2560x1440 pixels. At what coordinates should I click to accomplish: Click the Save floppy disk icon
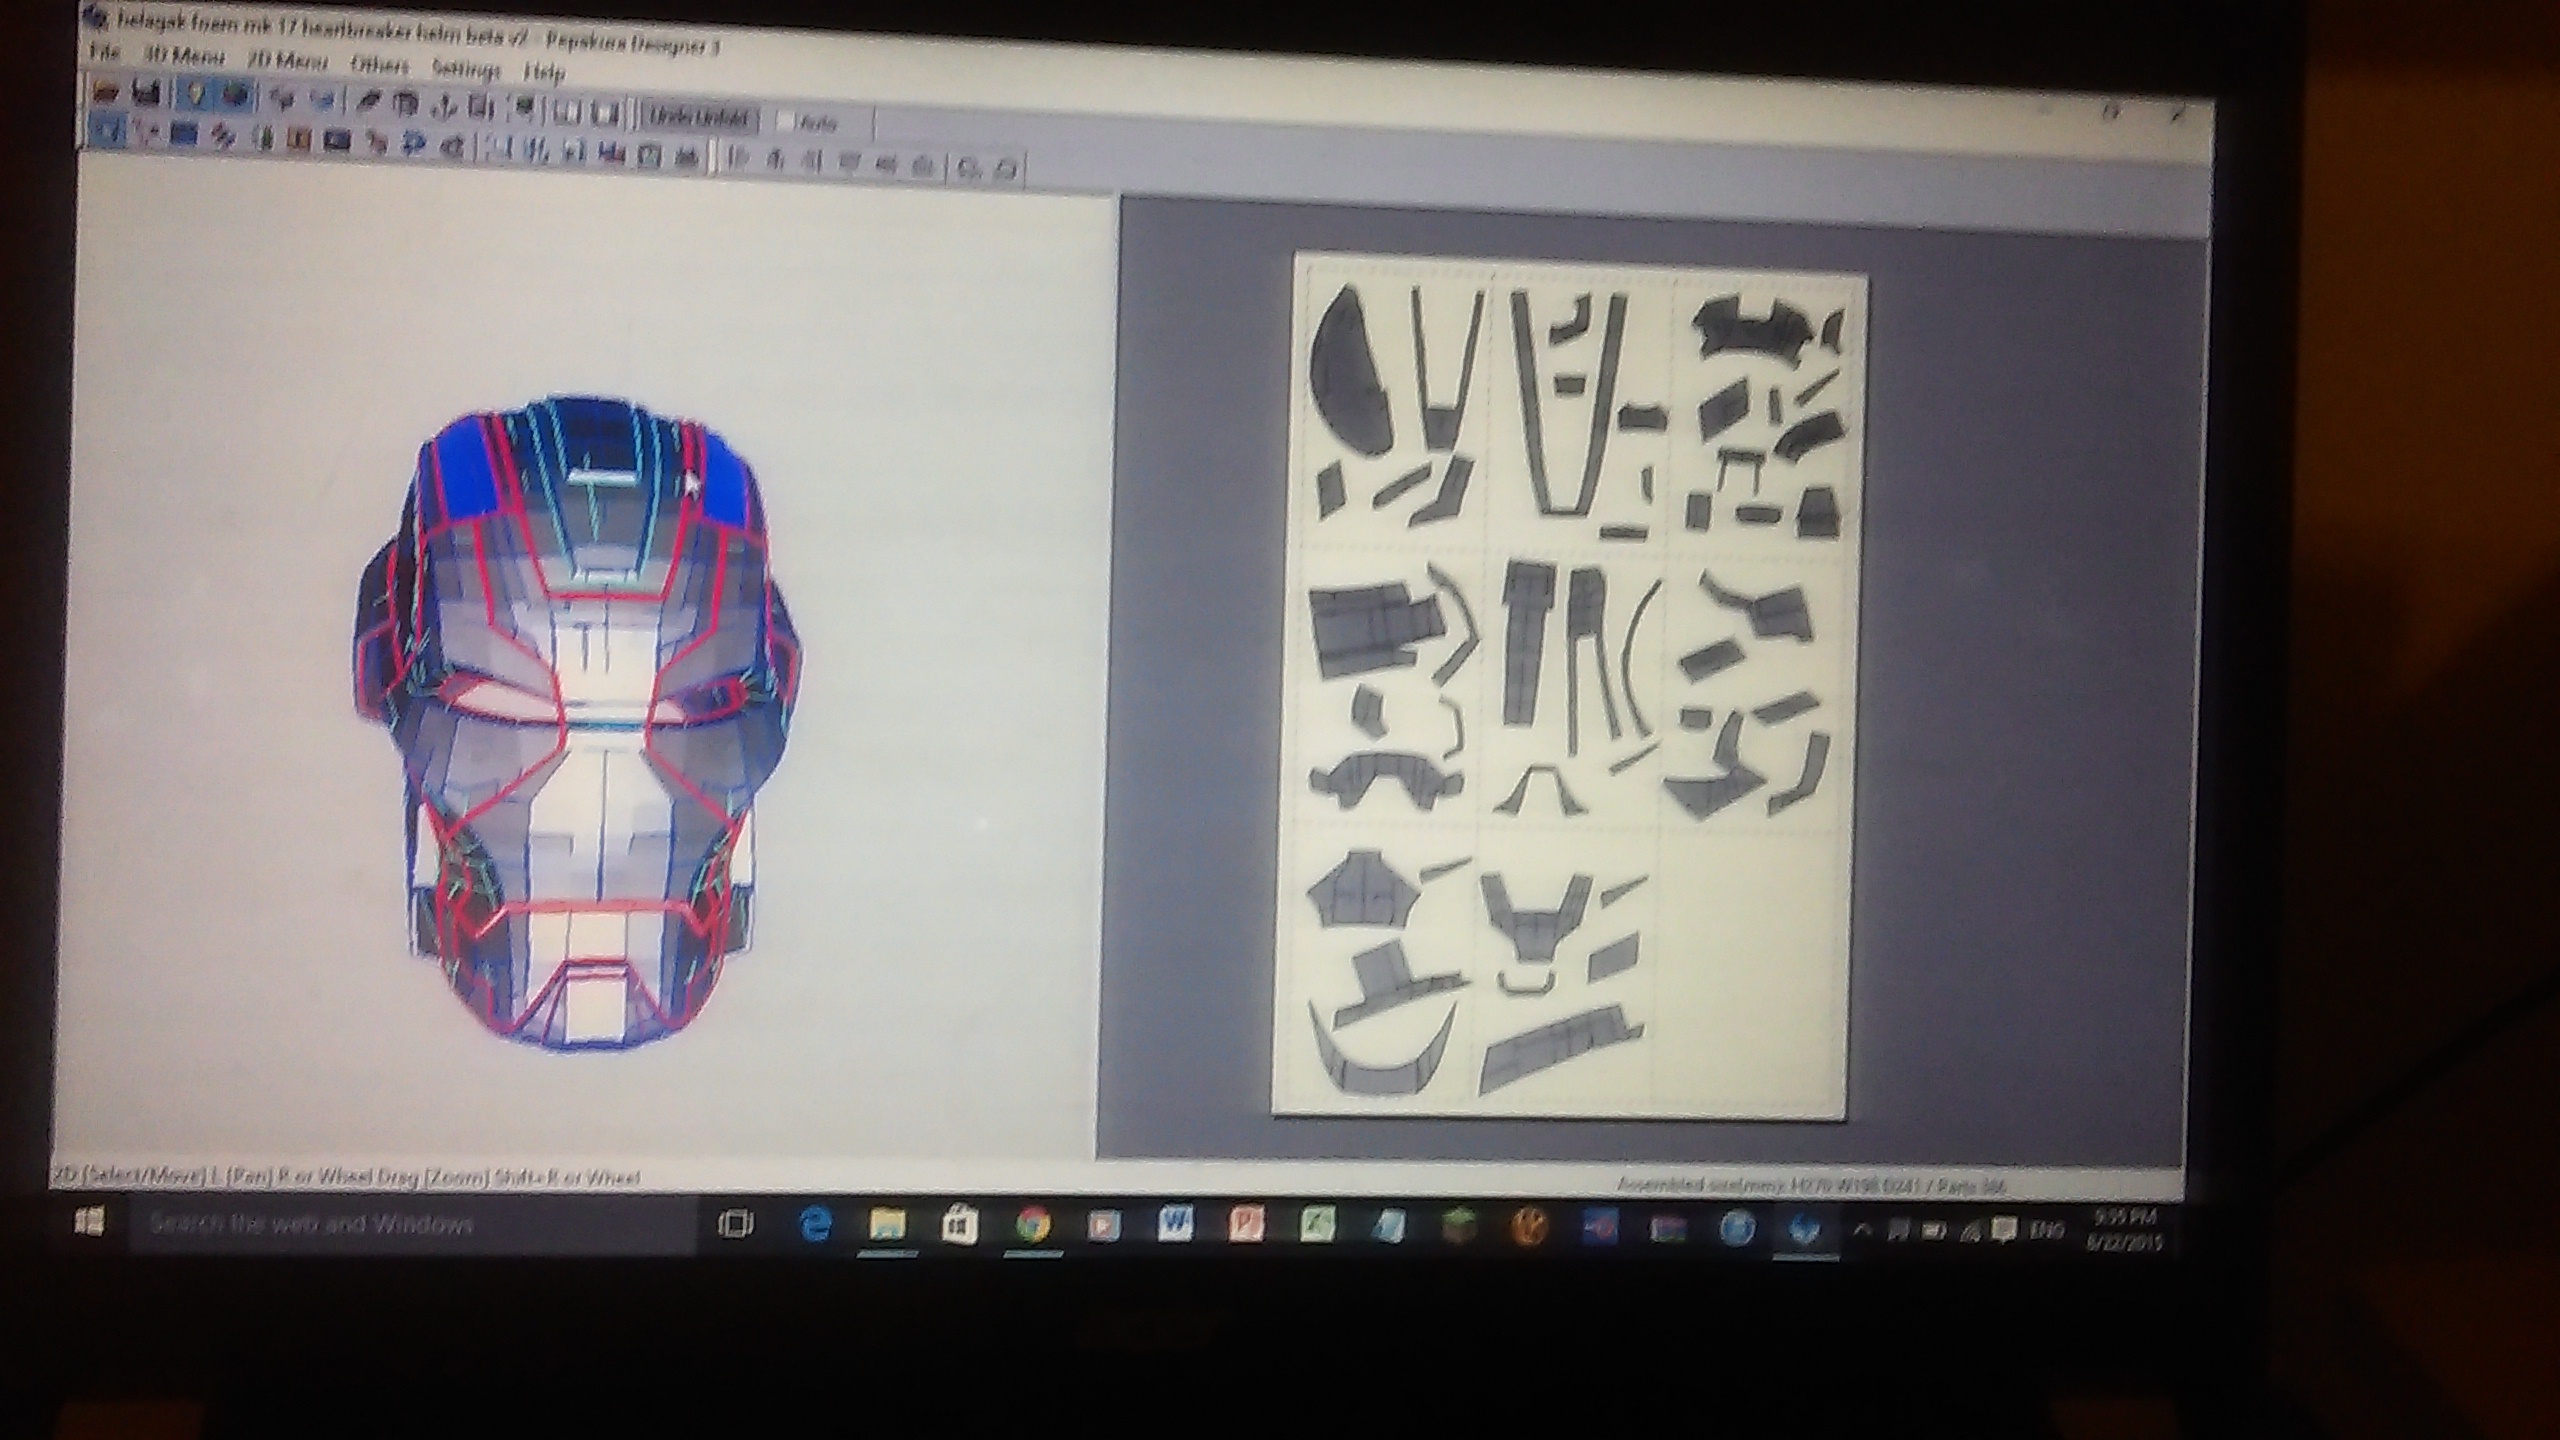tap(146, 95)
